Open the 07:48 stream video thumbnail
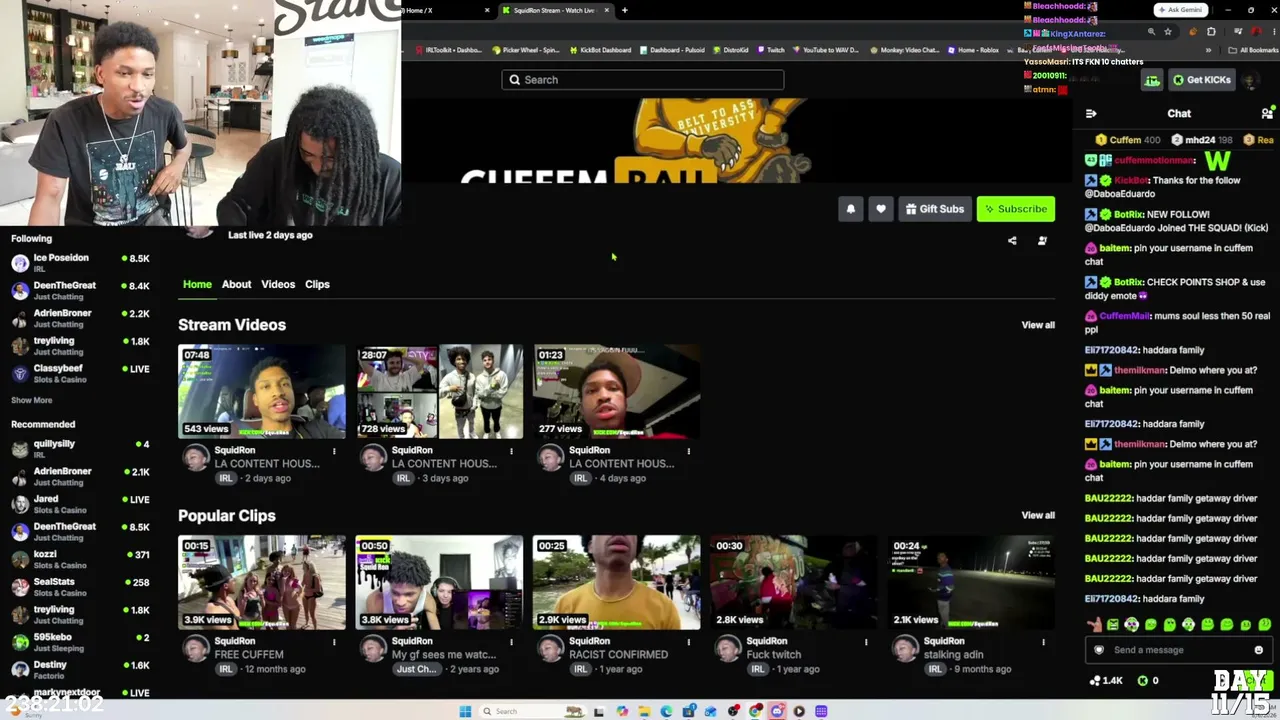Viewport: 1280px width, 720px height. (262, 392)
